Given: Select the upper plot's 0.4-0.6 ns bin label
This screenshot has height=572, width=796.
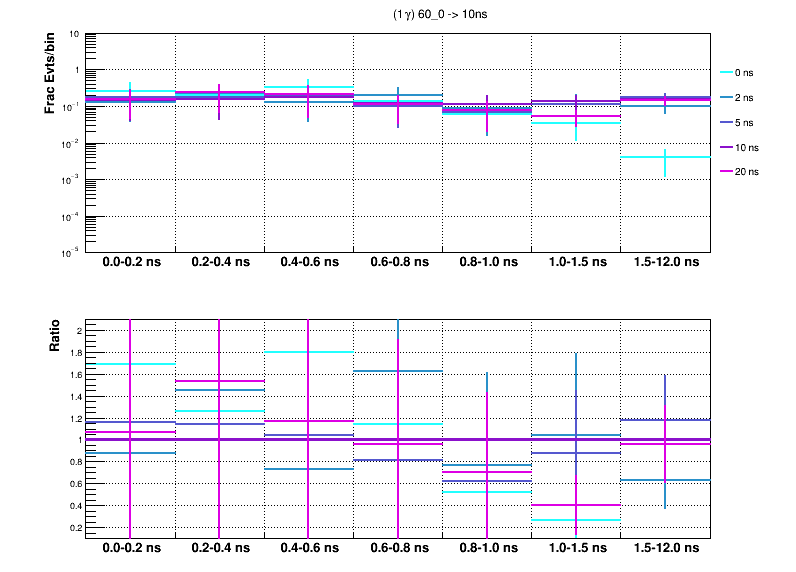Looking at the screenshot, I should pyautogui.click(x=309, y=262).
